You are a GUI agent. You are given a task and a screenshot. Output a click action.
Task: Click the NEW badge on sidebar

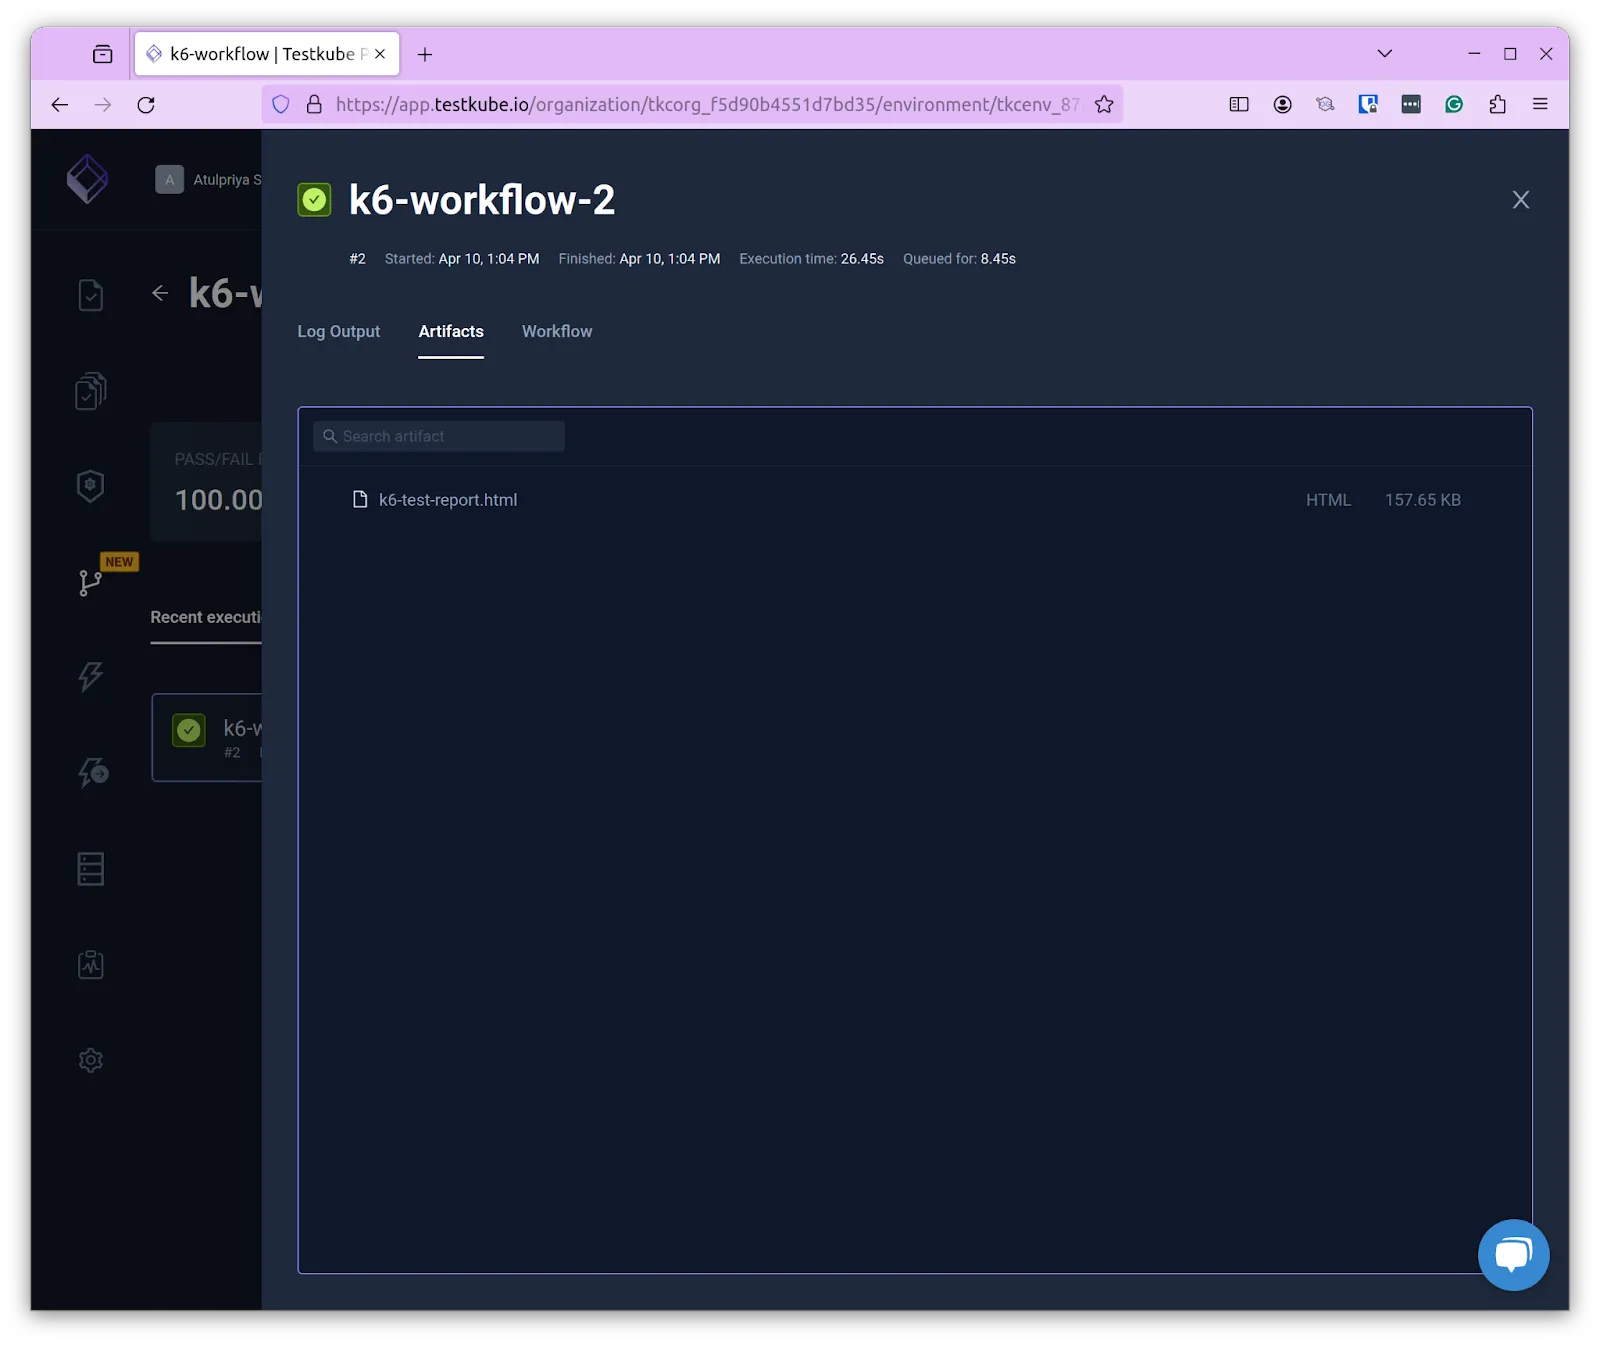point(119,562)
